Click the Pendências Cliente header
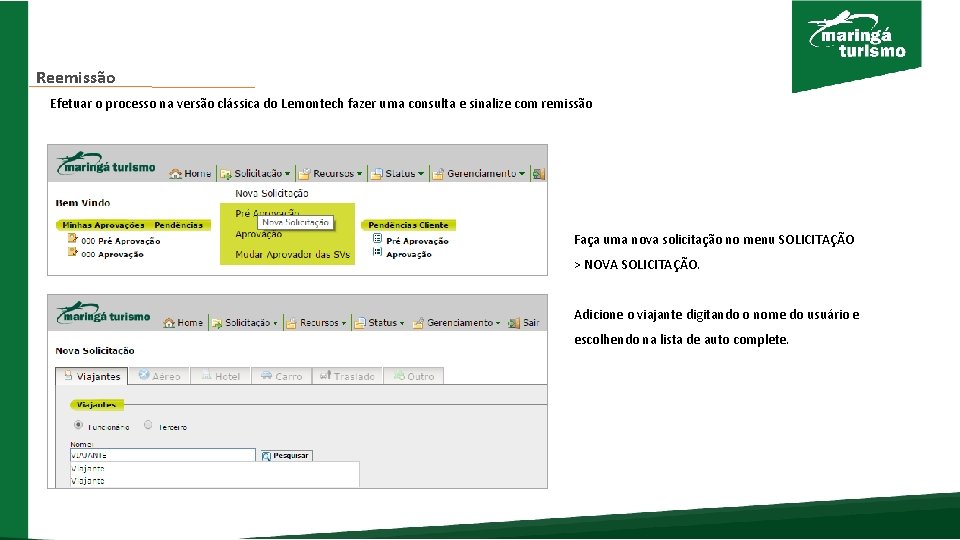960x540 pixels. 408,225
